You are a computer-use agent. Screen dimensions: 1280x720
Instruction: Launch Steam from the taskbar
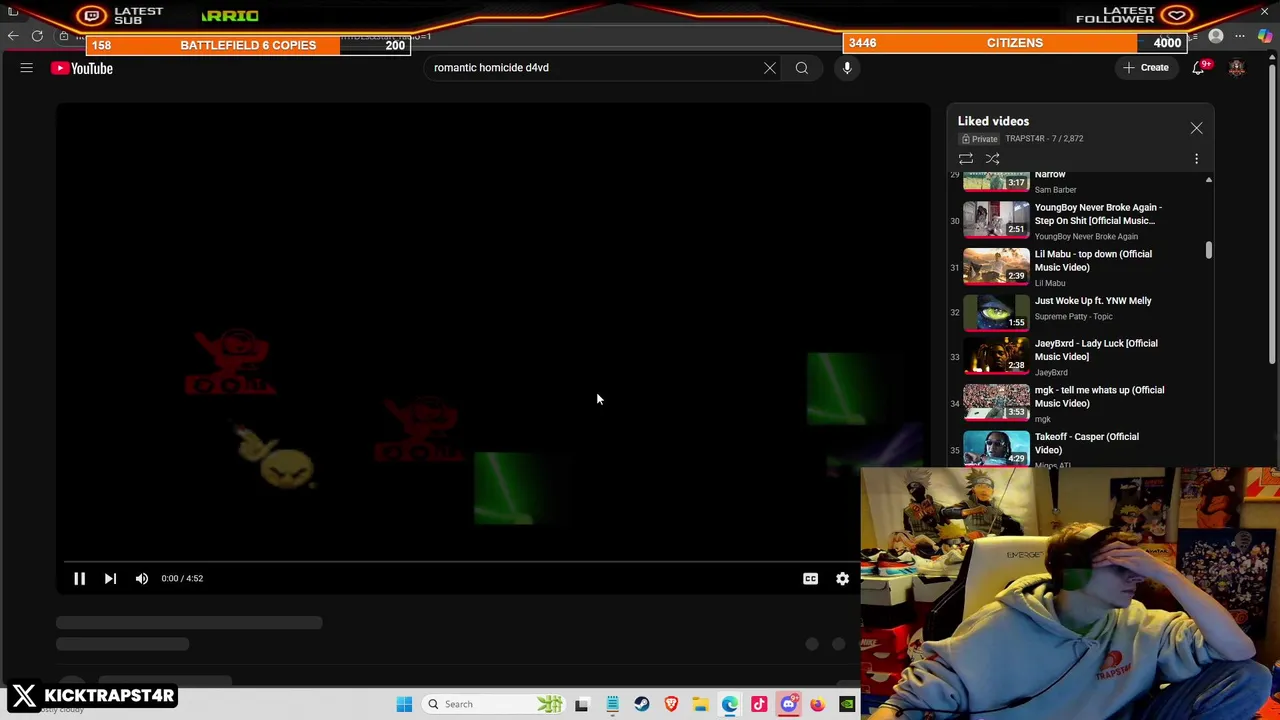[641, 704]
